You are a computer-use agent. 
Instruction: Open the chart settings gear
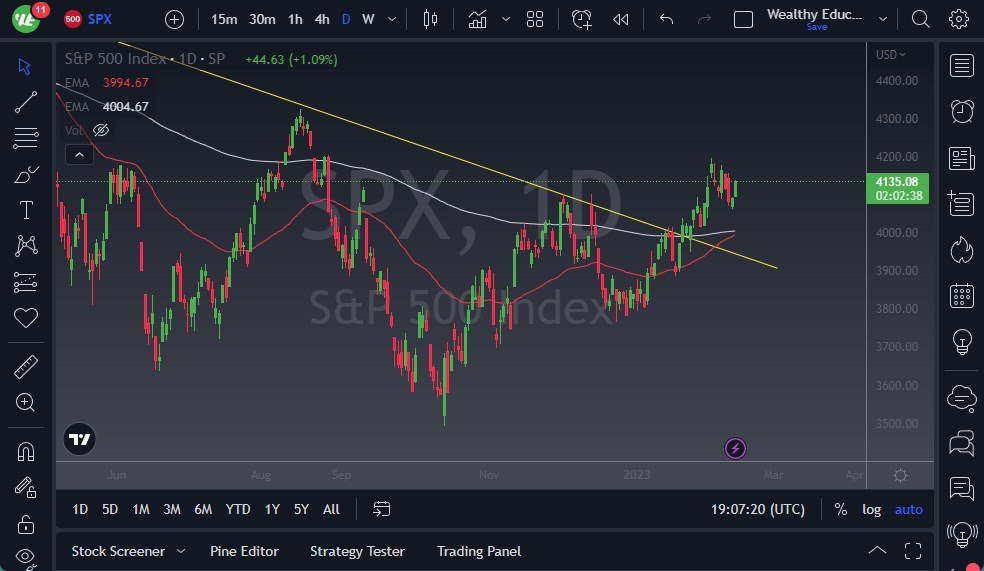point(958,19)
